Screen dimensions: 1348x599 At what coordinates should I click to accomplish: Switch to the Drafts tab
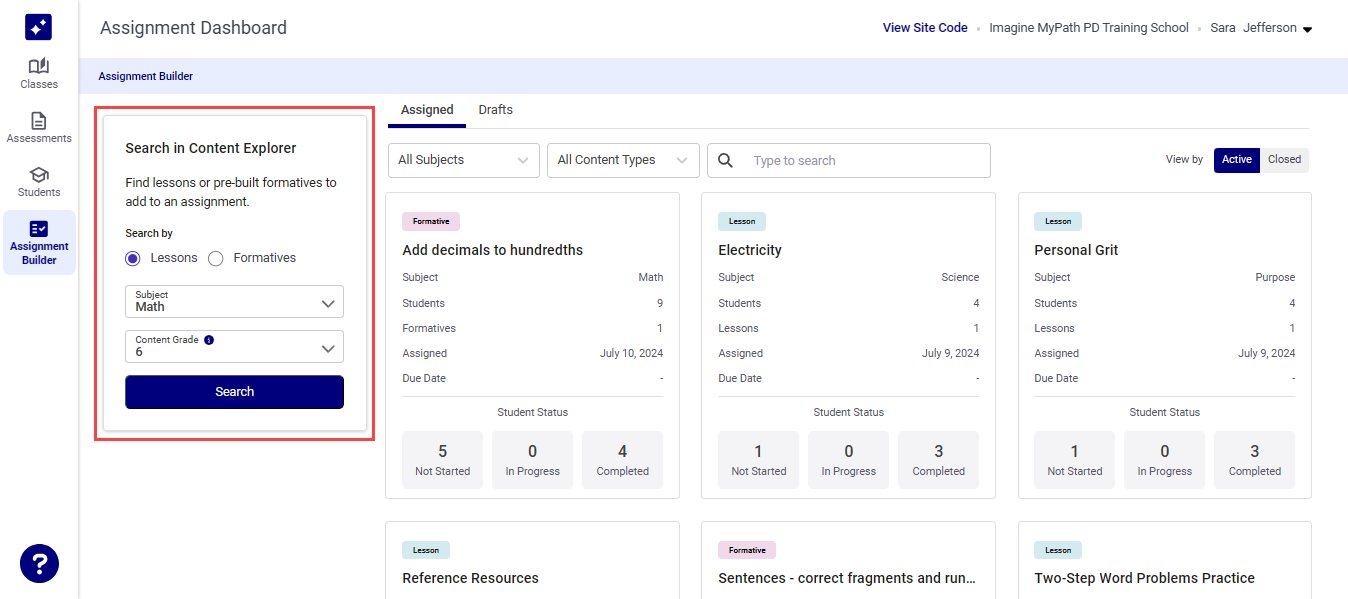tap(495, 110)
